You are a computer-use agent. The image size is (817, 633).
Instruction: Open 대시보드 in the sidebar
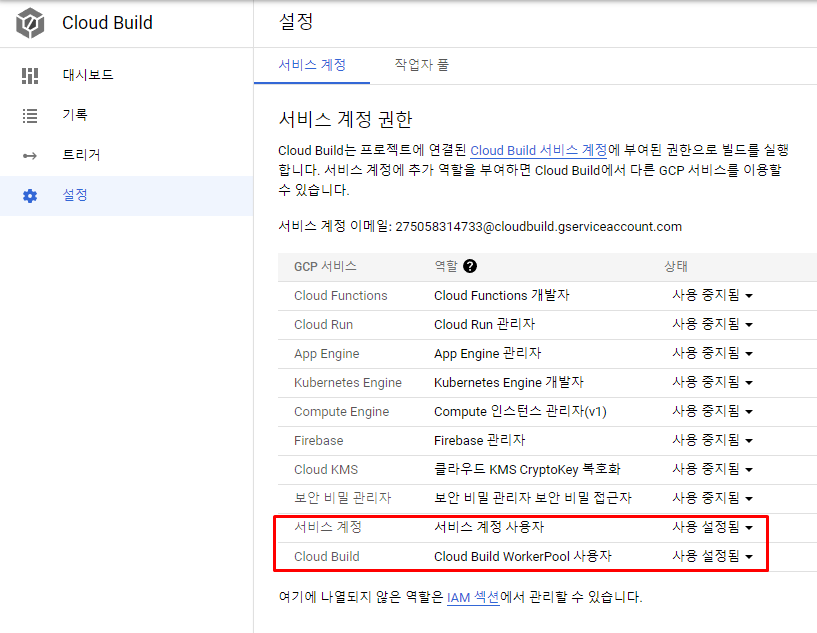pyautogui.click(x=127, y=75)
